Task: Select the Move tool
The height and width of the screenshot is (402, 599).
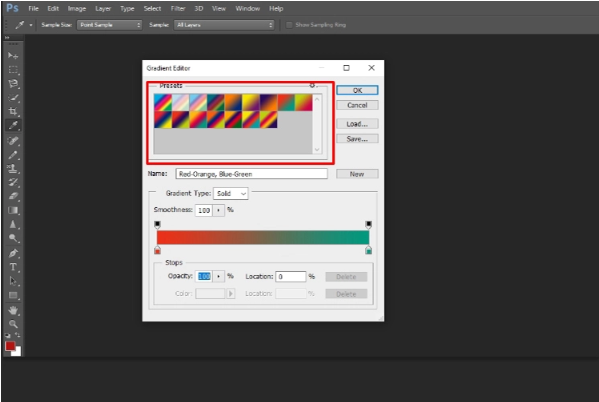Action: (x=13, y=56)
